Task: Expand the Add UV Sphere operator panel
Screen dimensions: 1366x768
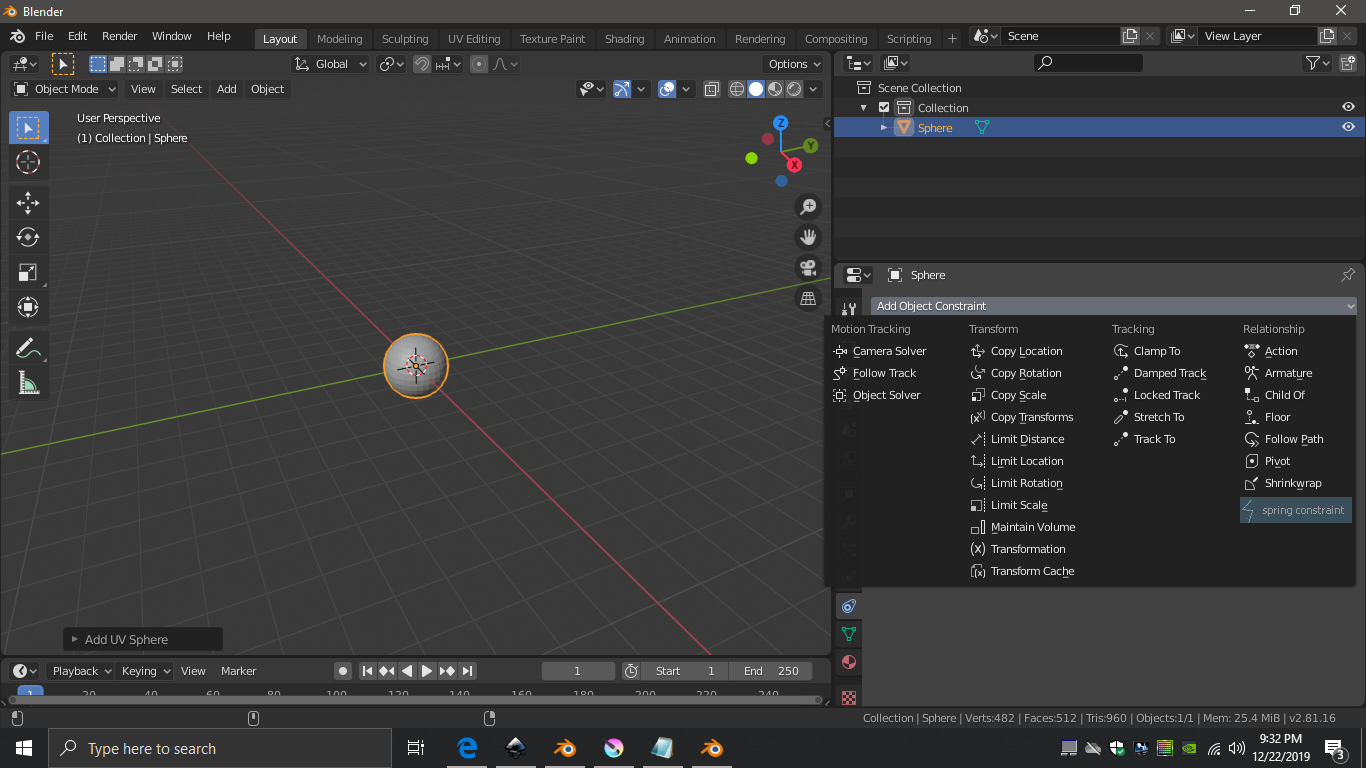Action: (x=143, y=640)
